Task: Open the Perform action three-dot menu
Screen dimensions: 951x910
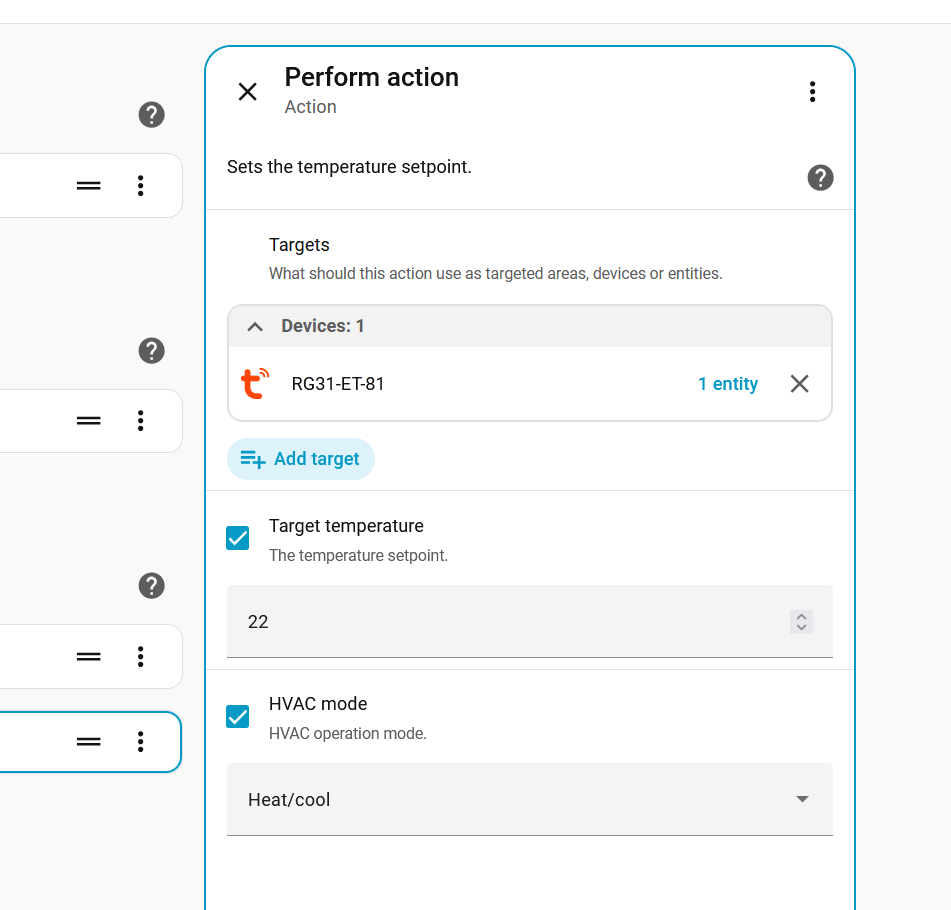Action: coord(812,92)
